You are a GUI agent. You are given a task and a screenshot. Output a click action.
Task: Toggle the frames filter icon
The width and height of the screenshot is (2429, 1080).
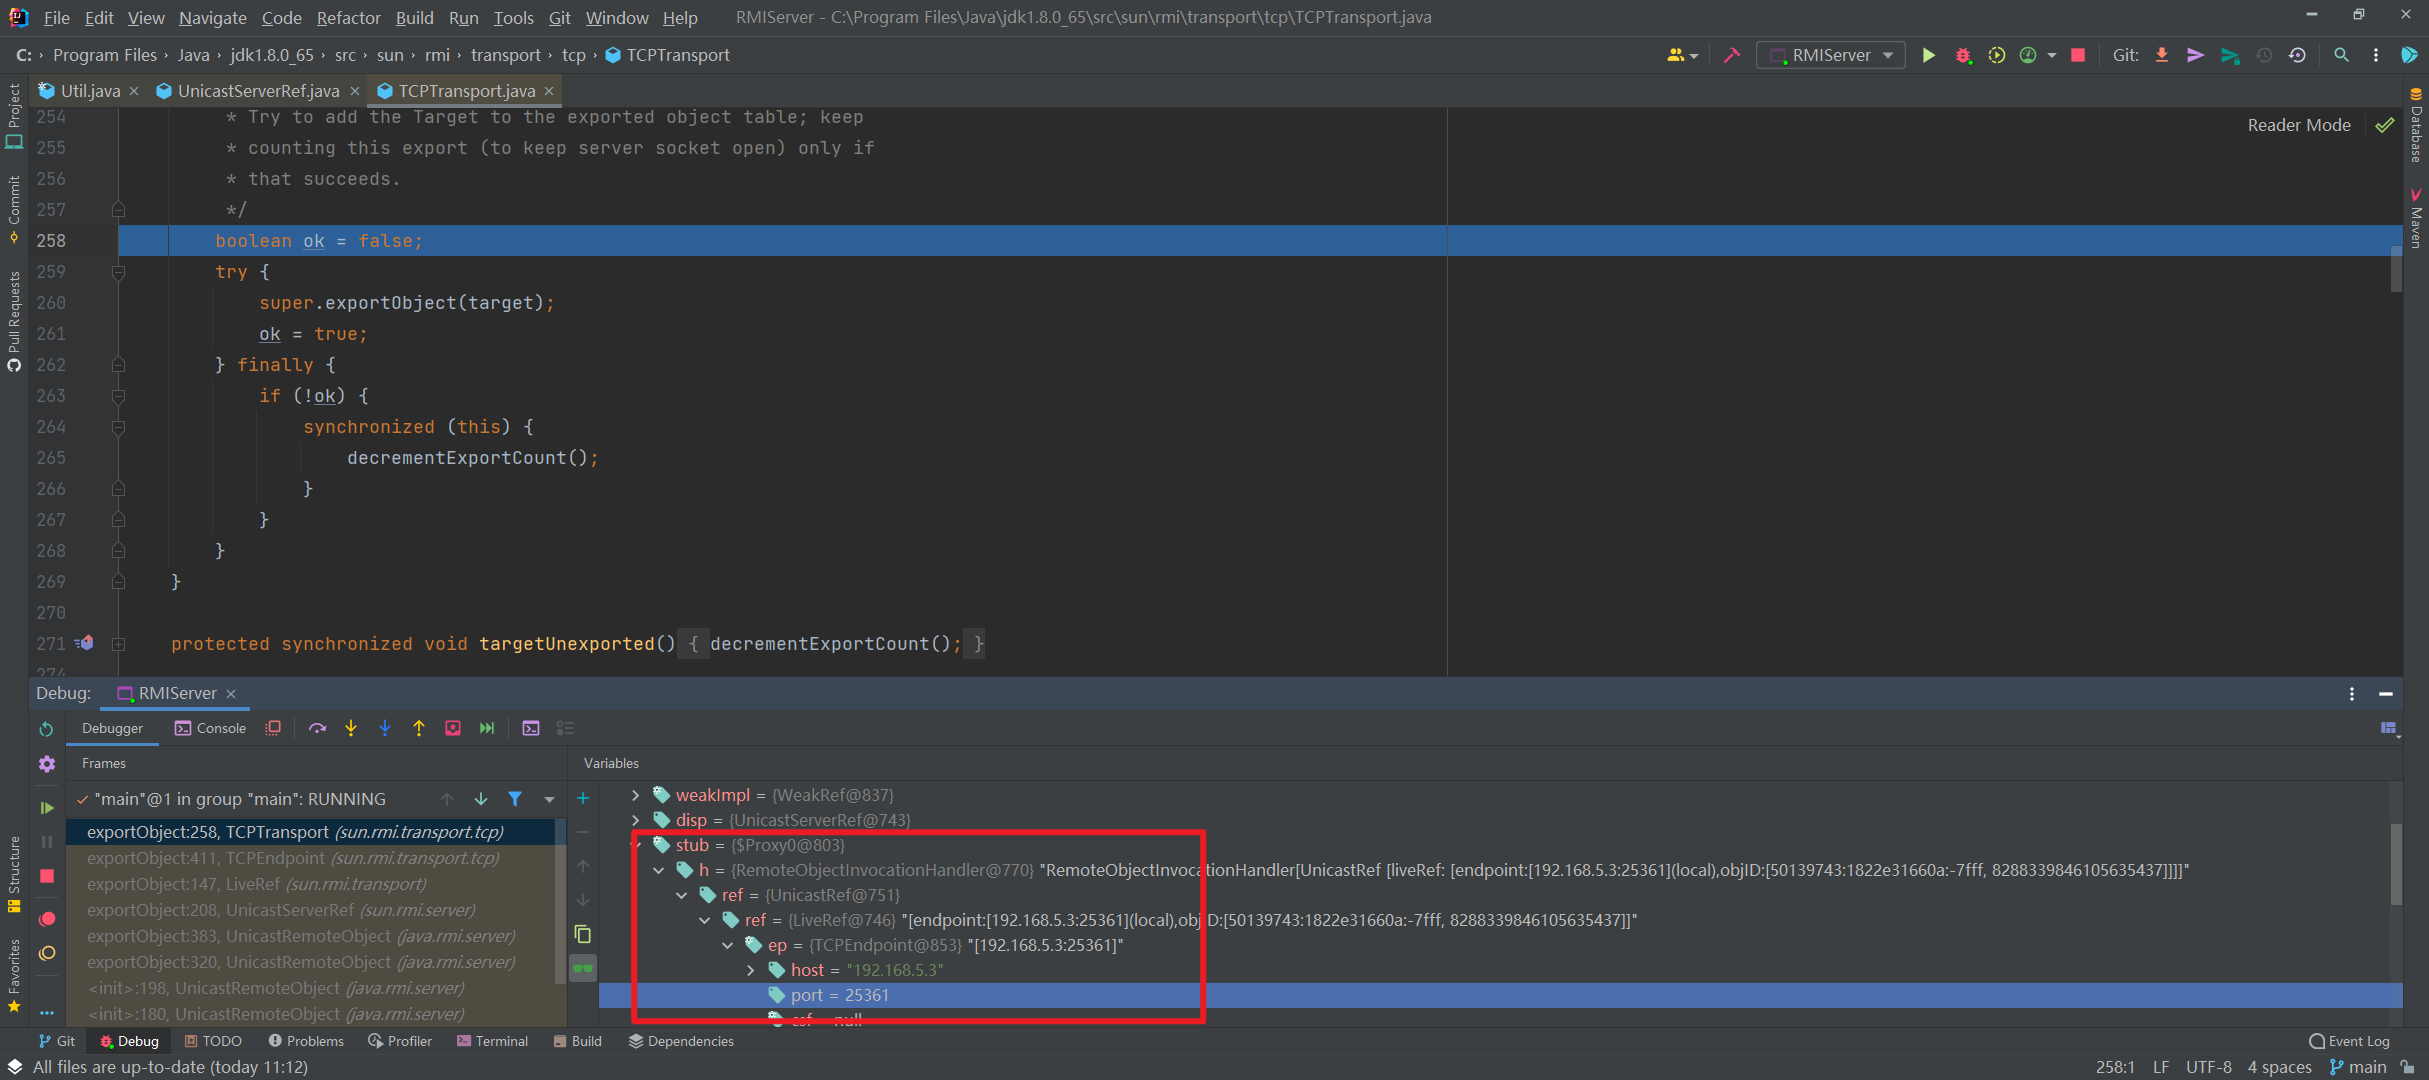tap(515, 799)
